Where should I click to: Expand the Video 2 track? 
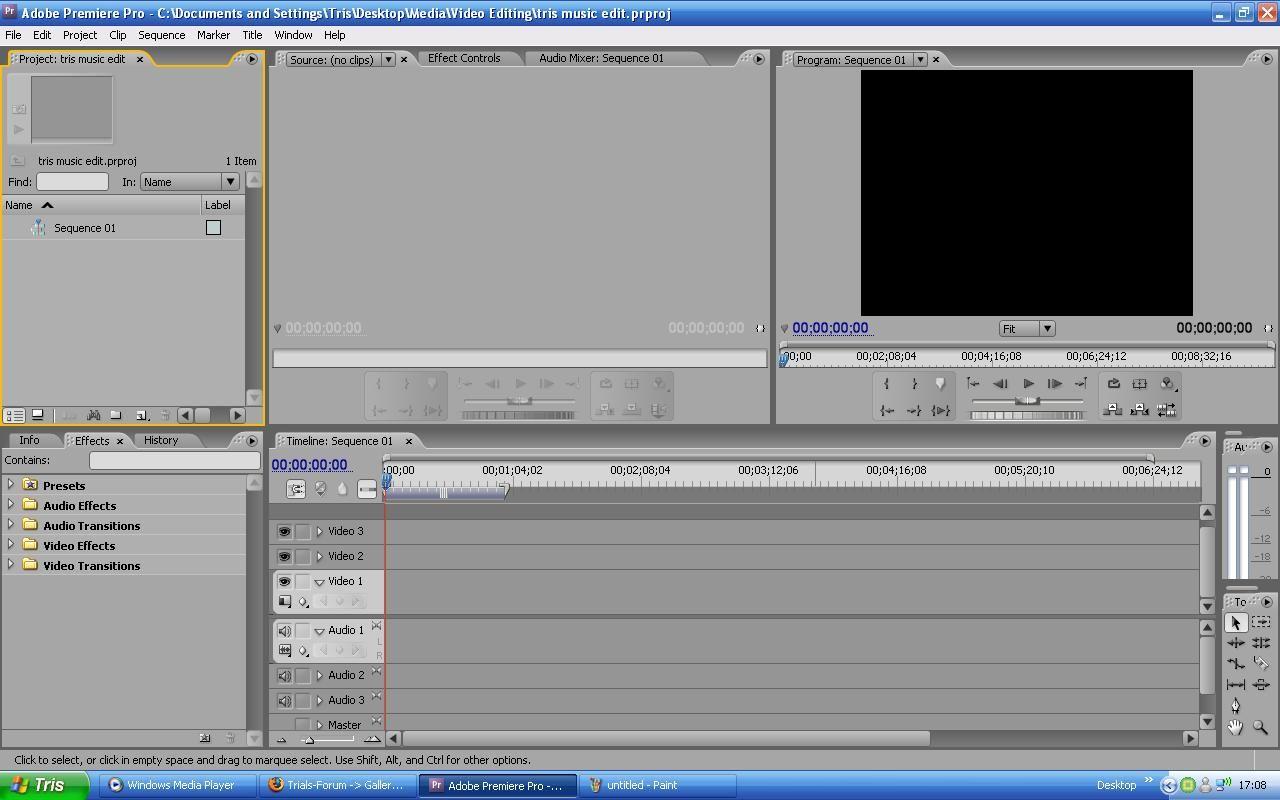coord(320,557)
